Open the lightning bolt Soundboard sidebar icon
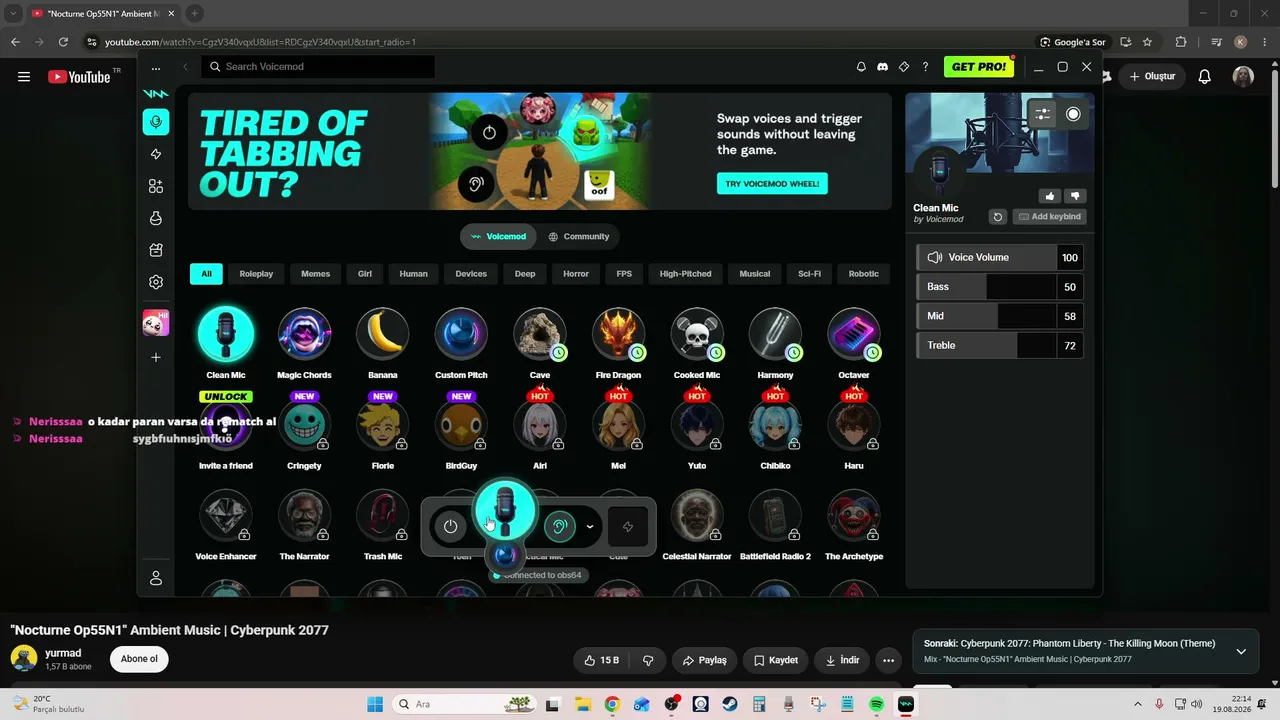The image size is (1280, 720). [155, 154]
